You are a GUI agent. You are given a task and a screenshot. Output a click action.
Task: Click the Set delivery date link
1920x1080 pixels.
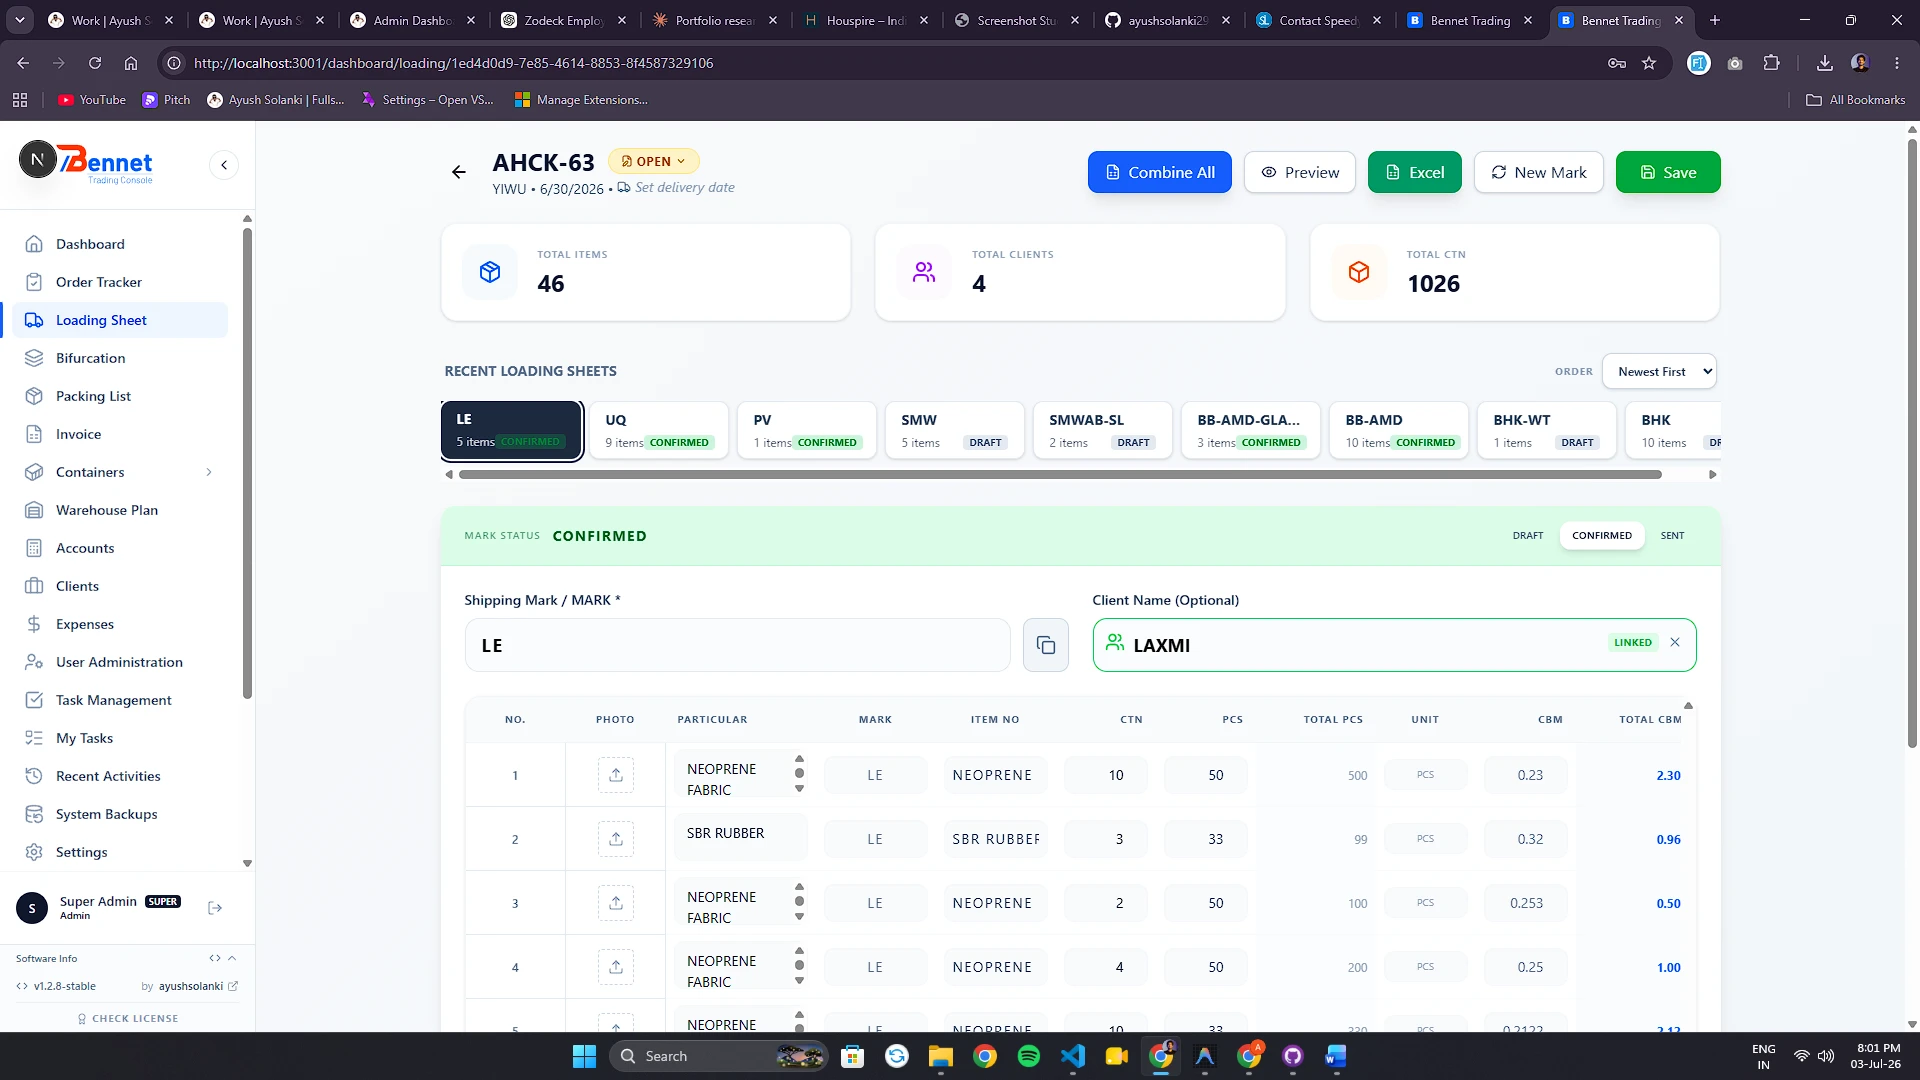click(x=676, y=188)
